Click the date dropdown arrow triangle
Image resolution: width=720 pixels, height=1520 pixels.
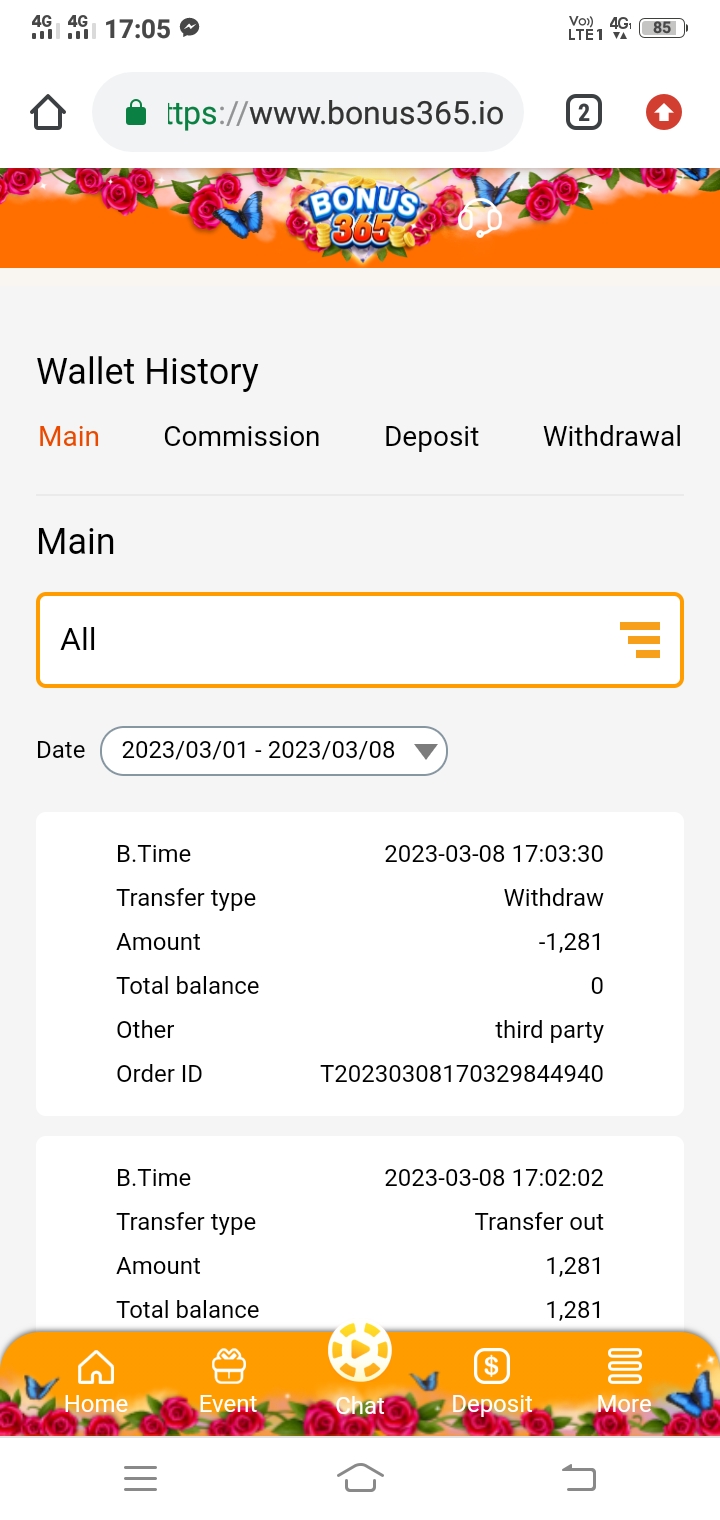[425, 751]
